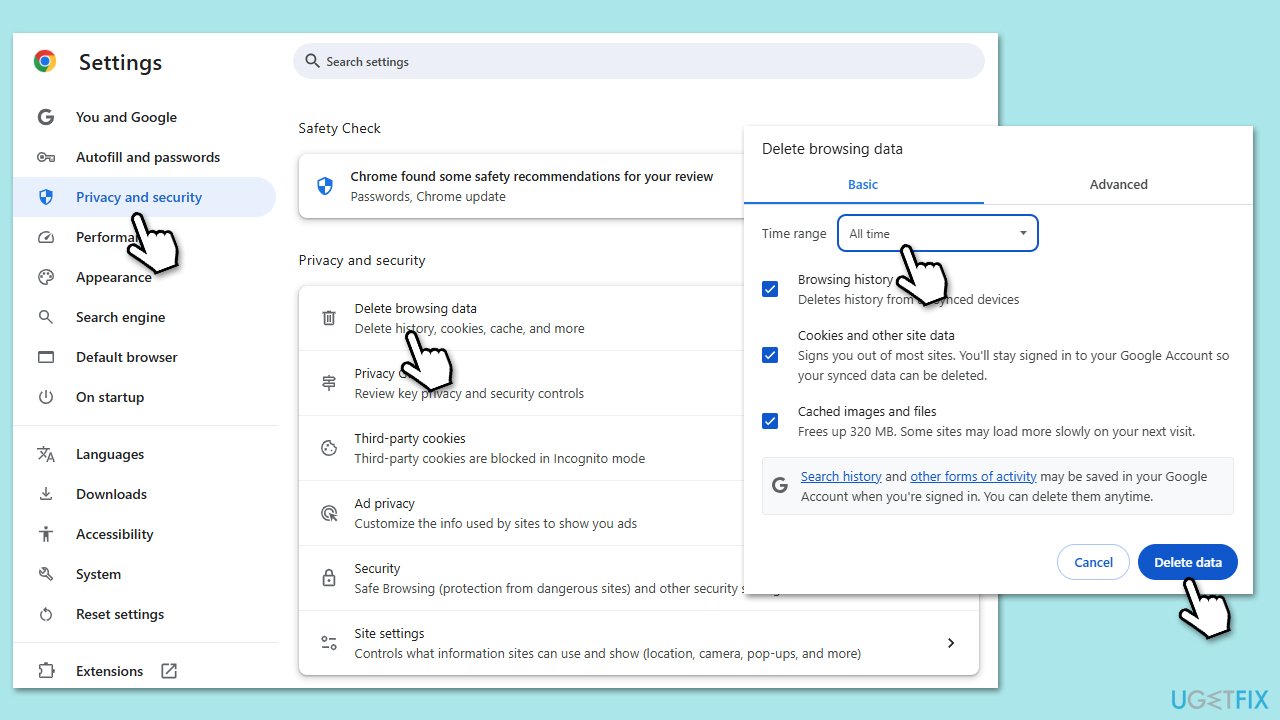Viewport: 1280px width, 720px height.
Task: Open Appearance settings via its palette icon
Action: [x=46, y=277]
